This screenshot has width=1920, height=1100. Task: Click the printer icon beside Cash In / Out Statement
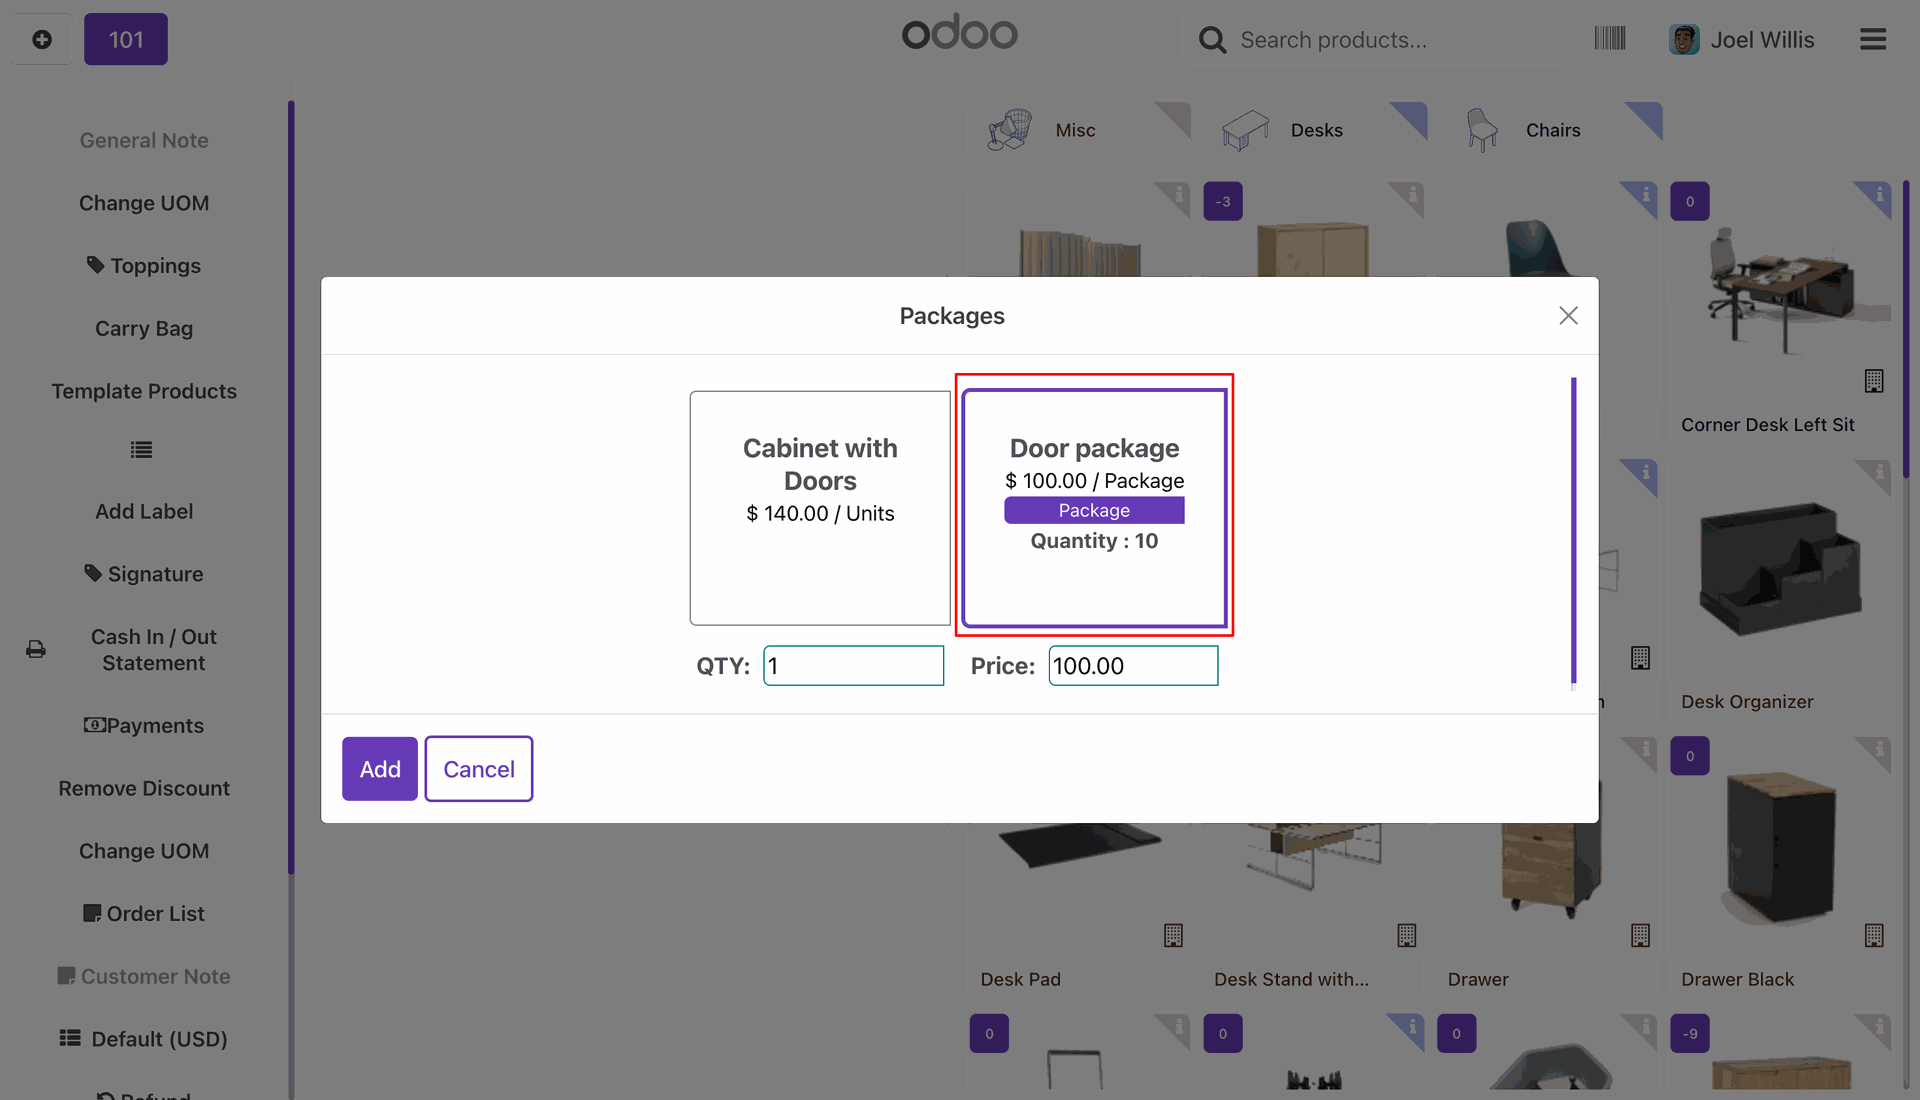[36, 650]
